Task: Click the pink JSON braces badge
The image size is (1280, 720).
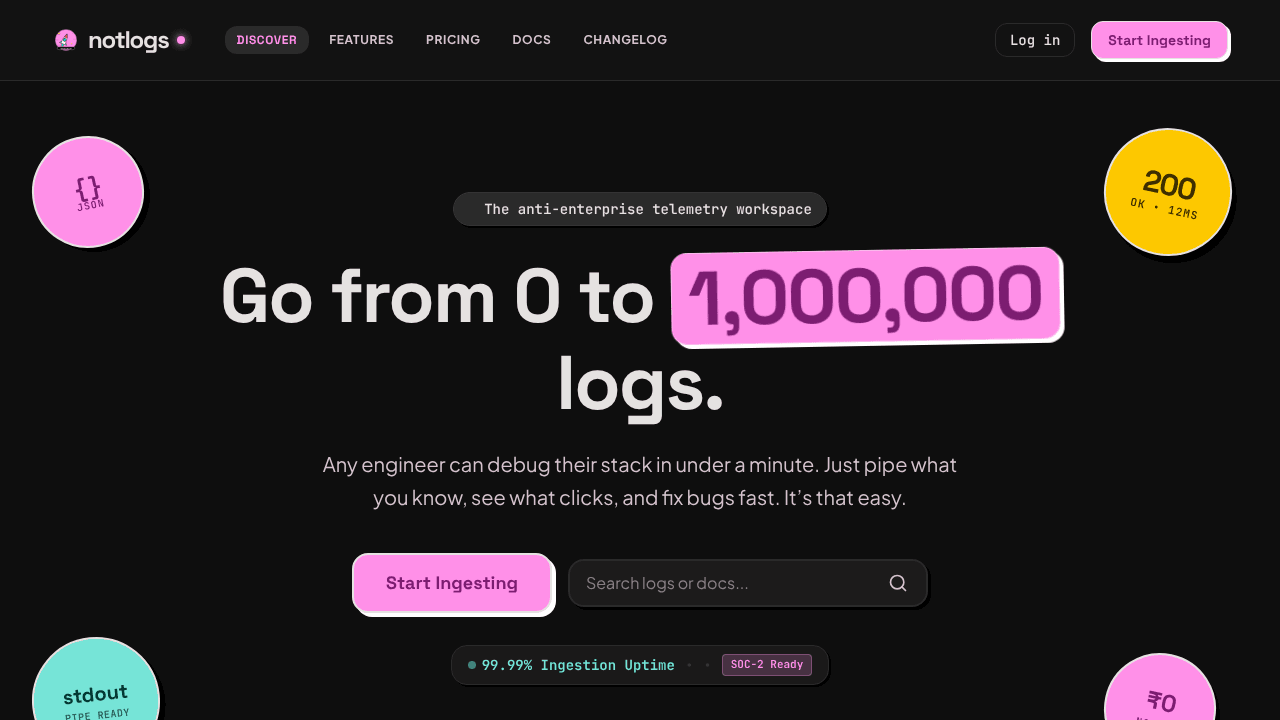Action: click(88, 192)
